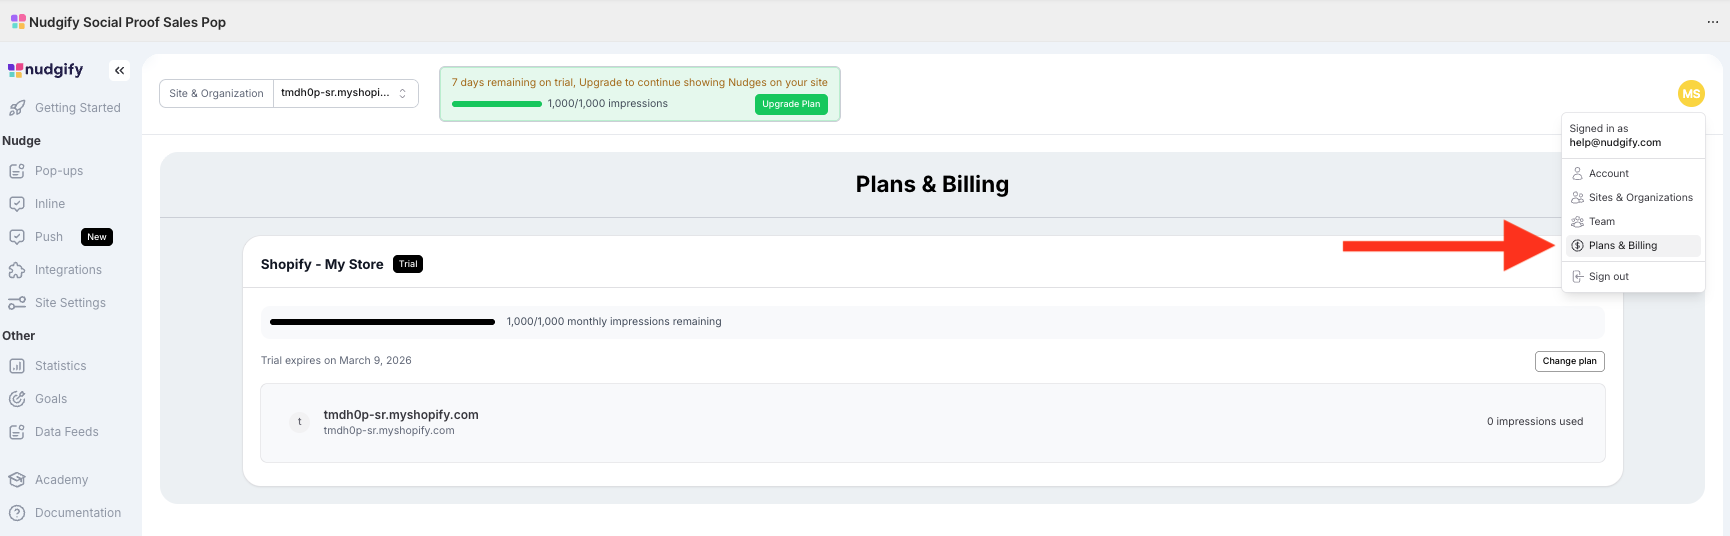Click the Data Feeds icon
The width and height of the screenshot is (1730, 536).
pyautogui.click(x=17, y=432)
